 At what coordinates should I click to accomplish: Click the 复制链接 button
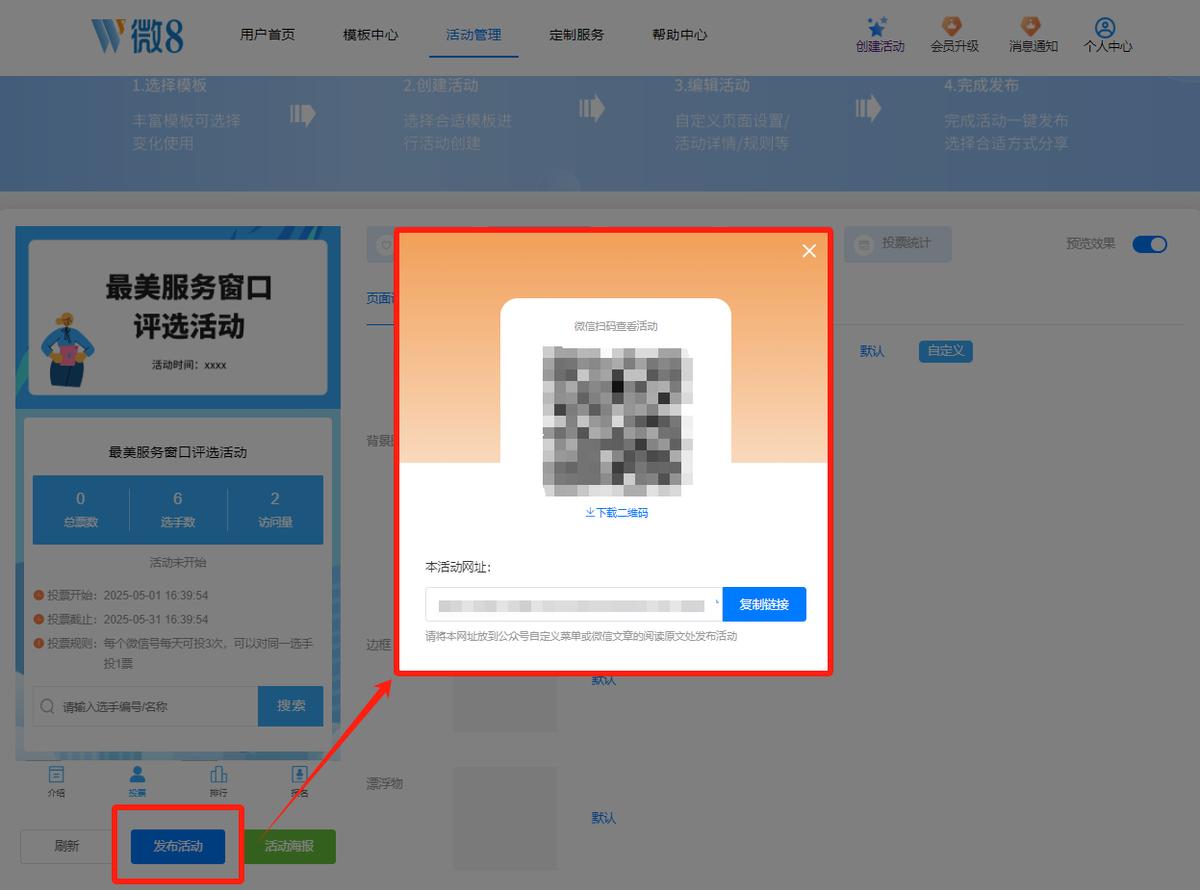(x=764, y=604)
